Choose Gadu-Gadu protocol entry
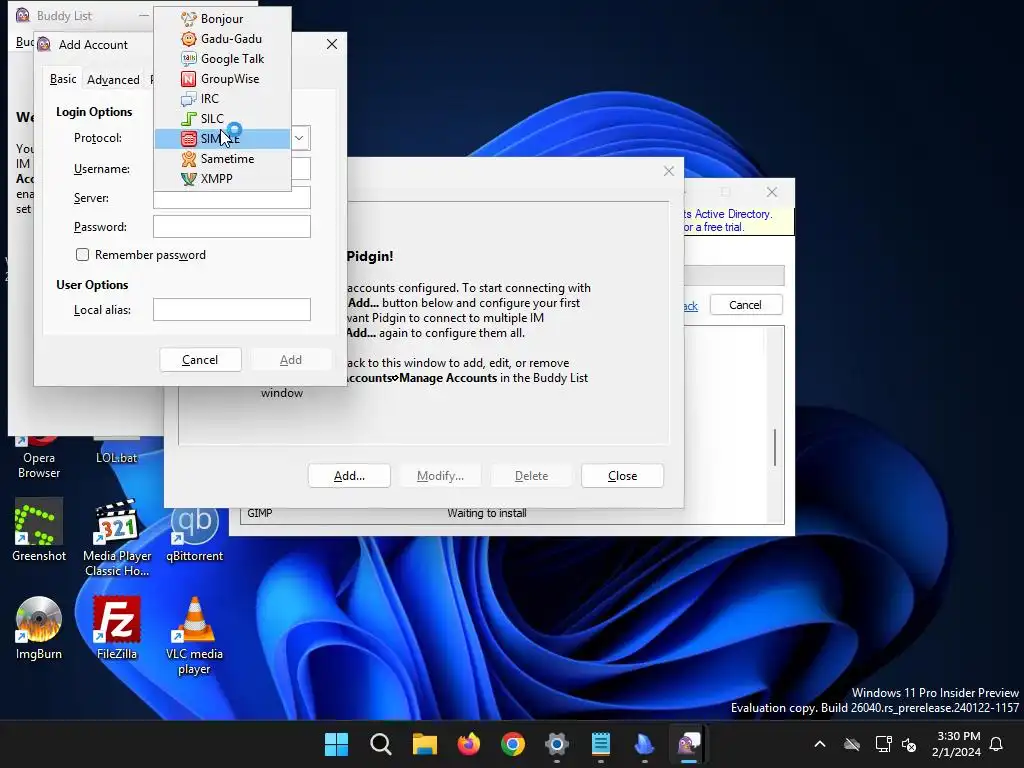Viewport: 1024px width, 768px height. [222, 39]
